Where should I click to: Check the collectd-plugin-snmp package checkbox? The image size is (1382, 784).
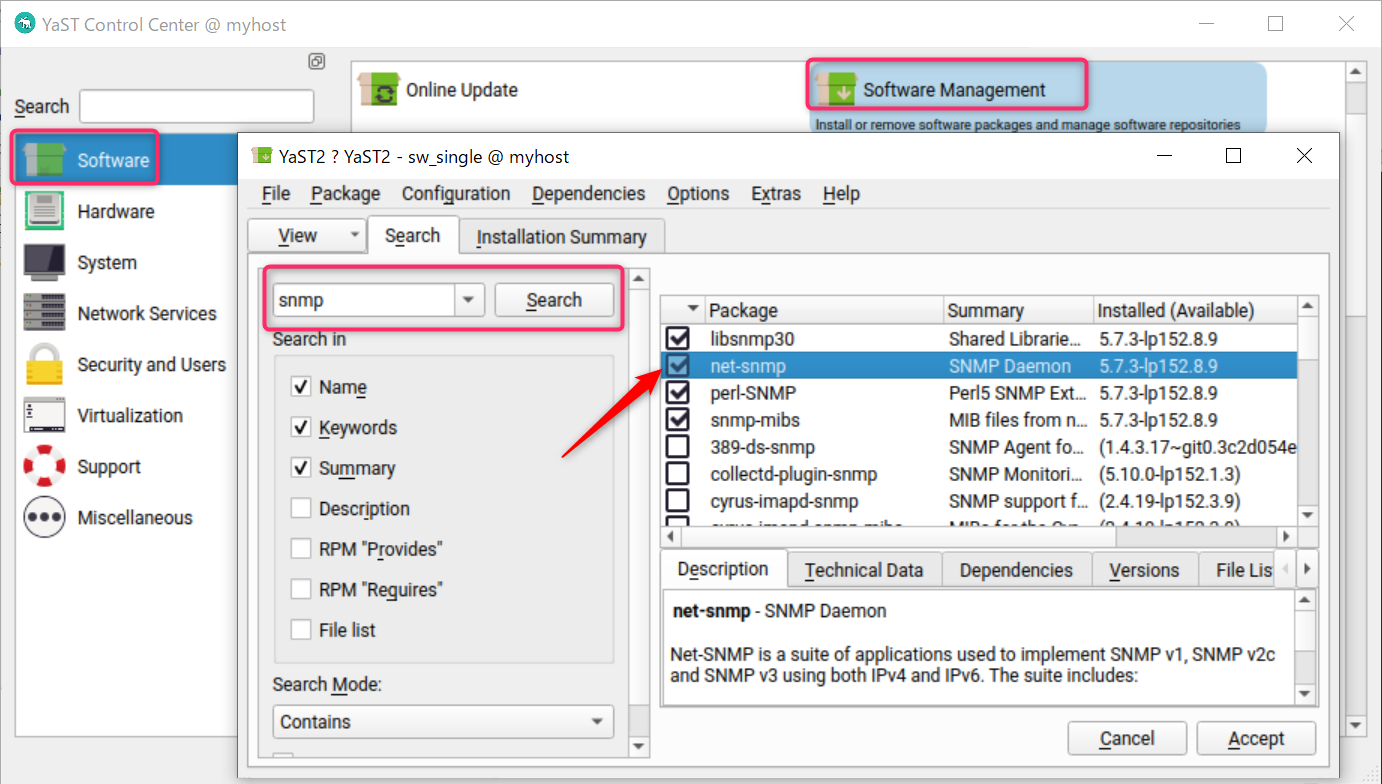678,474
